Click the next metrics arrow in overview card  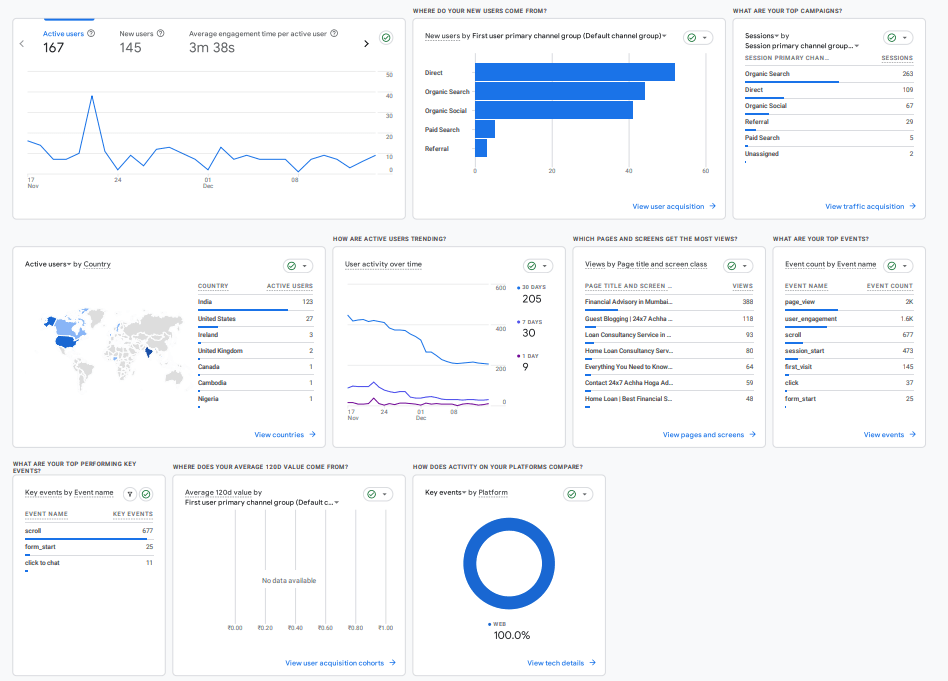tap(366, 43)
